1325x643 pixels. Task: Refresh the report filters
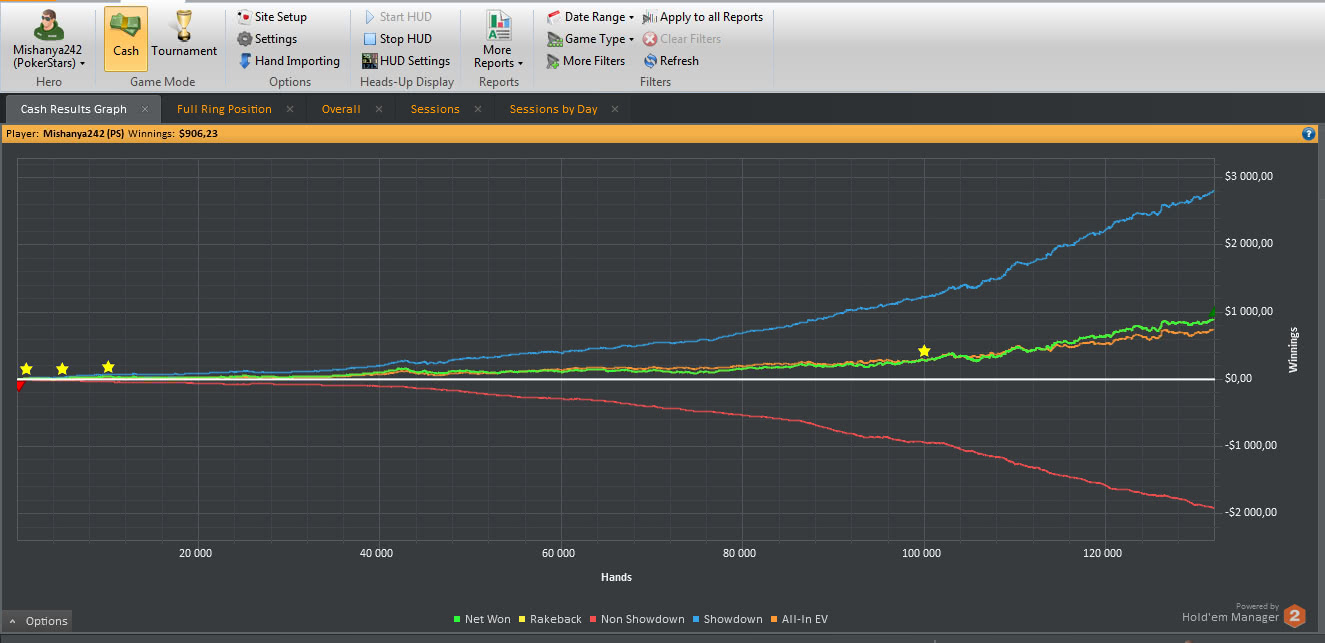(671, 61)
